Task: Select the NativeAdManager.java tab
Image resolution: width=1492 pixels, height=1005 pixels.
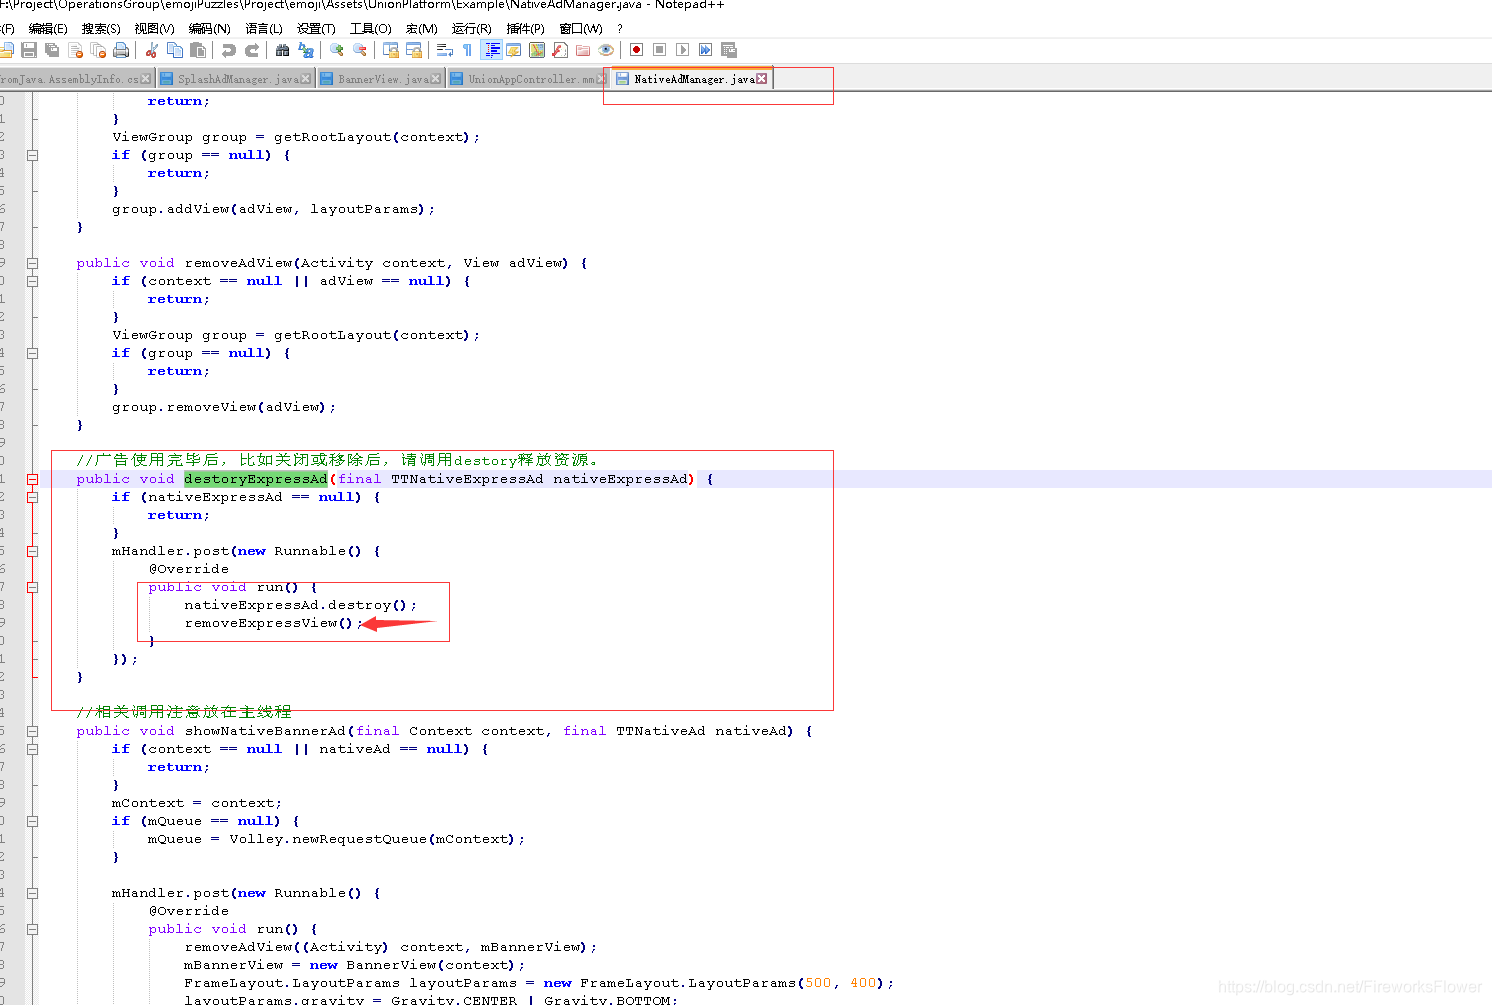Action: coord(692,79)
